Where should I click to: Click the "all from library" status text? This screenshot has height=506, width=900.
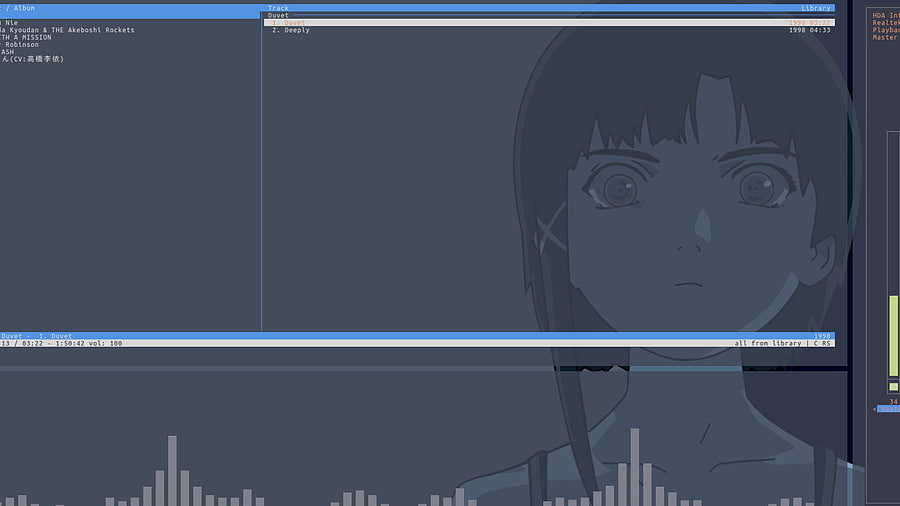pos(767,343)
